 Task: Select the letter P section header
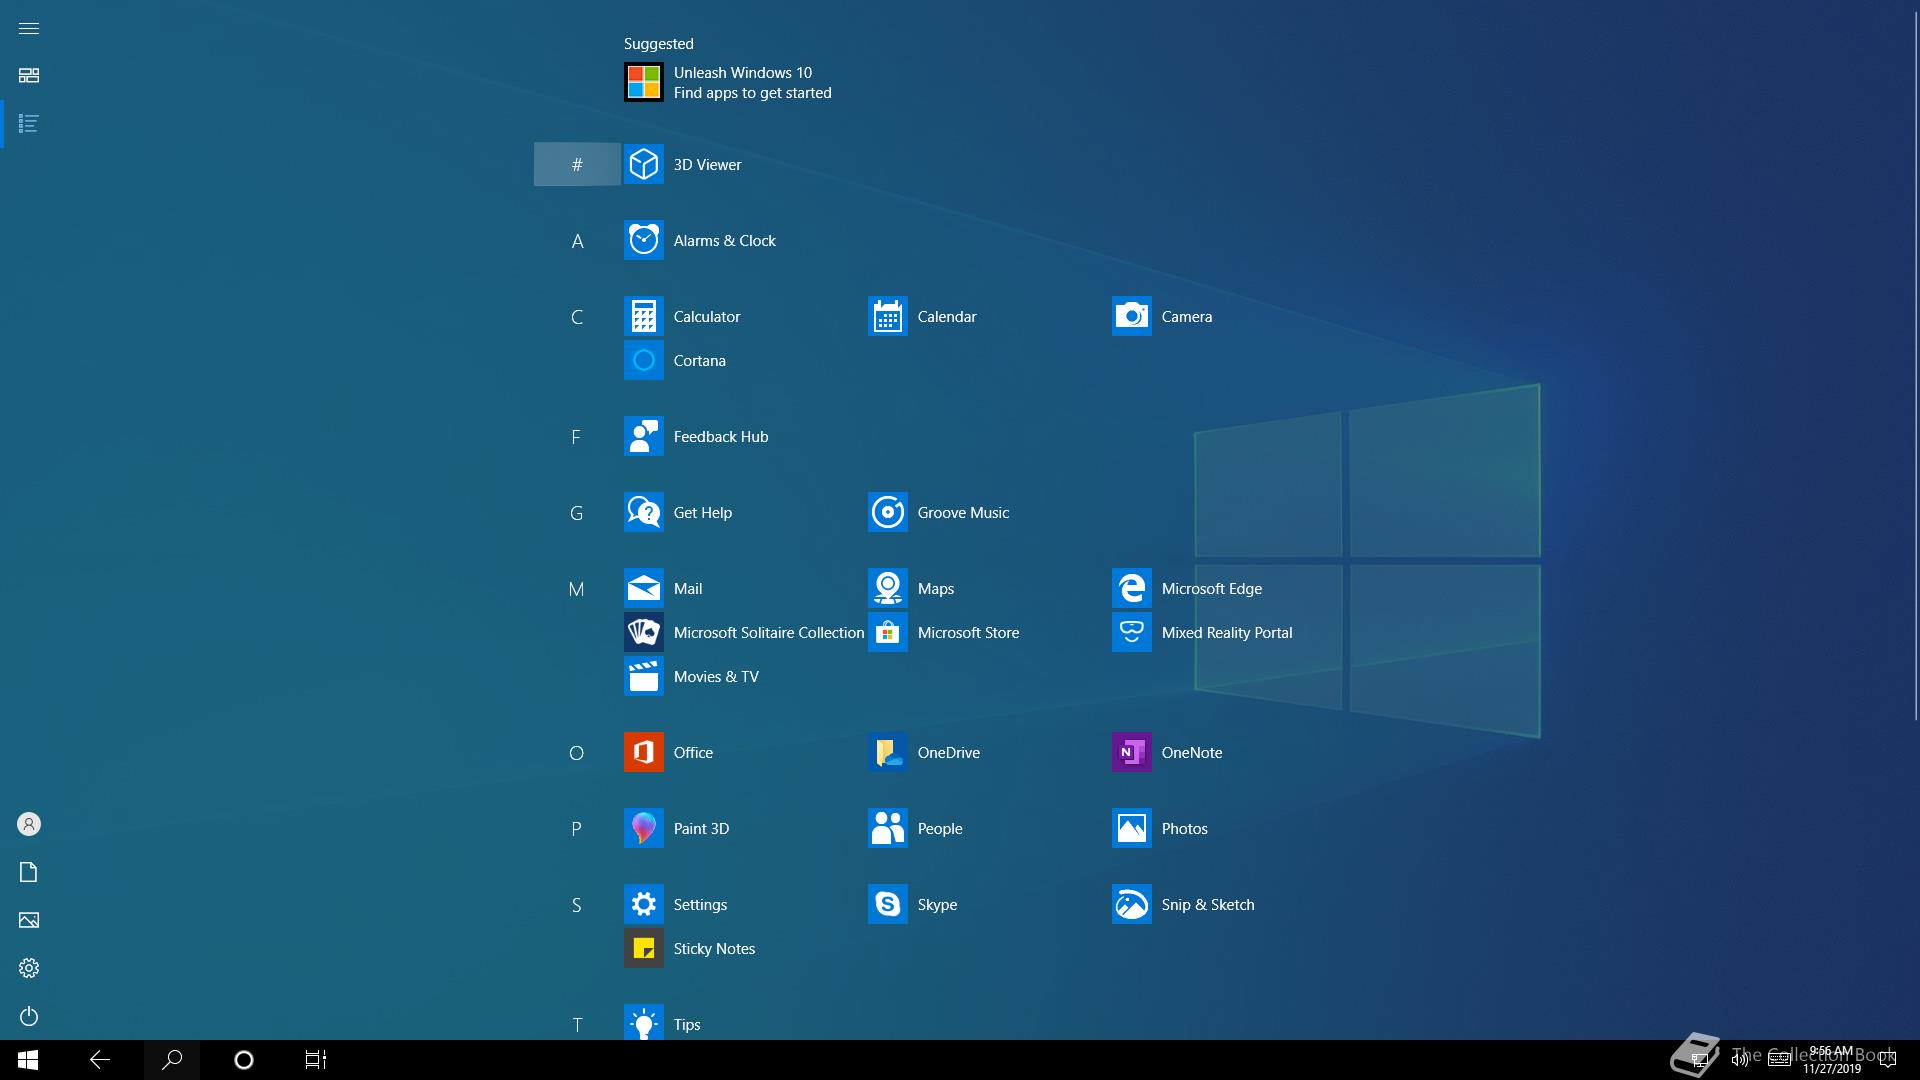pos(577,828)
